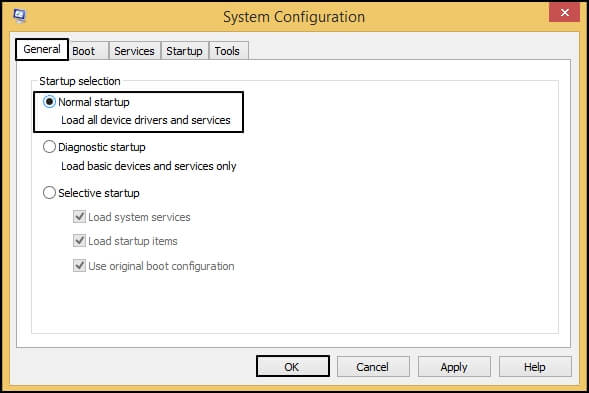The height and width of the screenshot is (393, 589).
Task: Select the Normal startup radio button
Action: coord(49,102)
